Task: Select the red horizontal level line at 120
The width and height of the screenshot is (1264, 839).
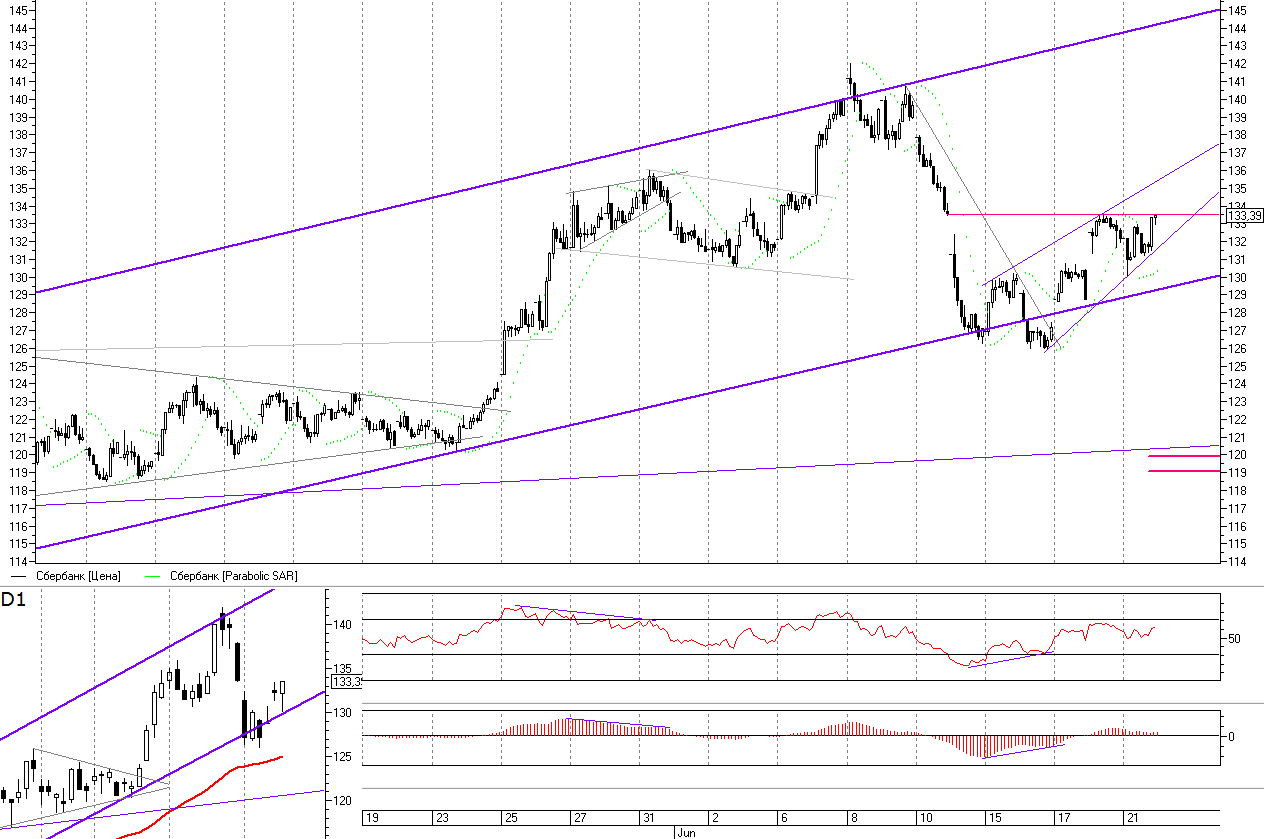Action: click(1184, 456)
